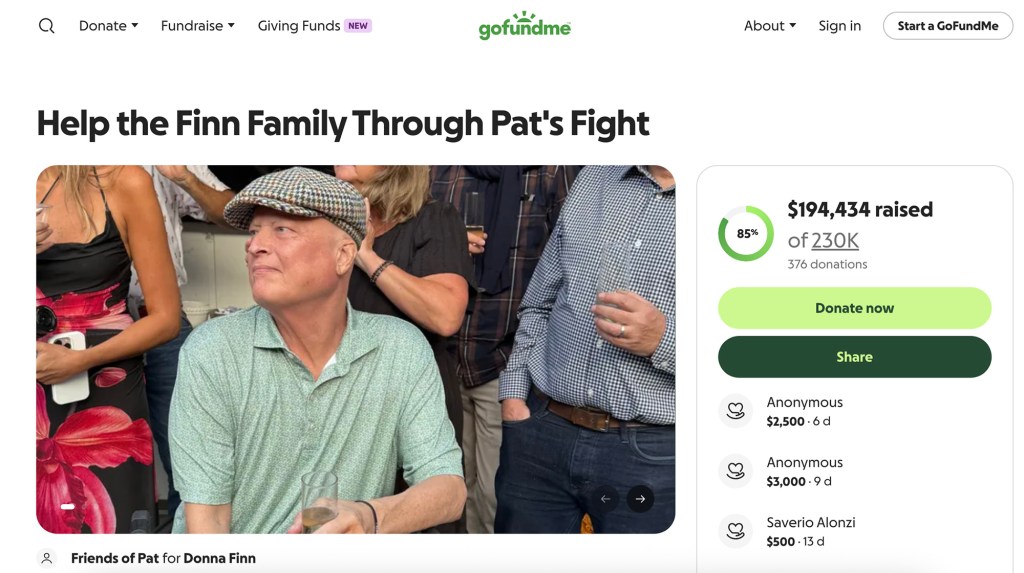Click heart-hand icon beside $2,500 donation
The width and height of the screenshot is (1024, 573).
736,411
